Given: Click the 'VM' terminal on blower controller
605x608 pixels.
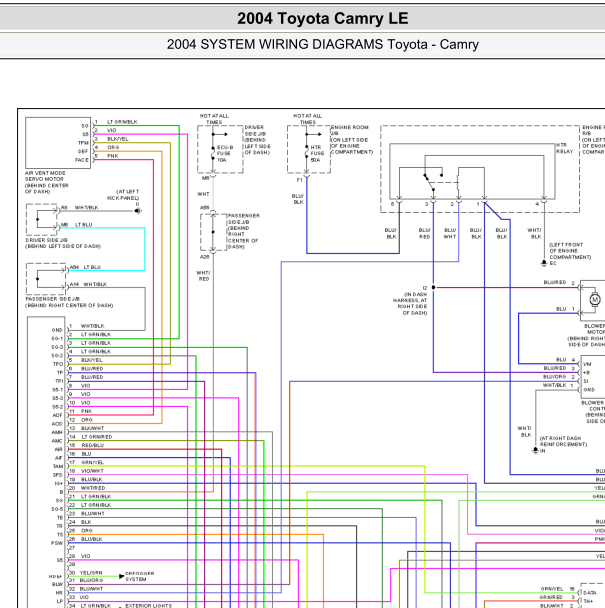Looking at the screenshot, I should coord(587,364).
